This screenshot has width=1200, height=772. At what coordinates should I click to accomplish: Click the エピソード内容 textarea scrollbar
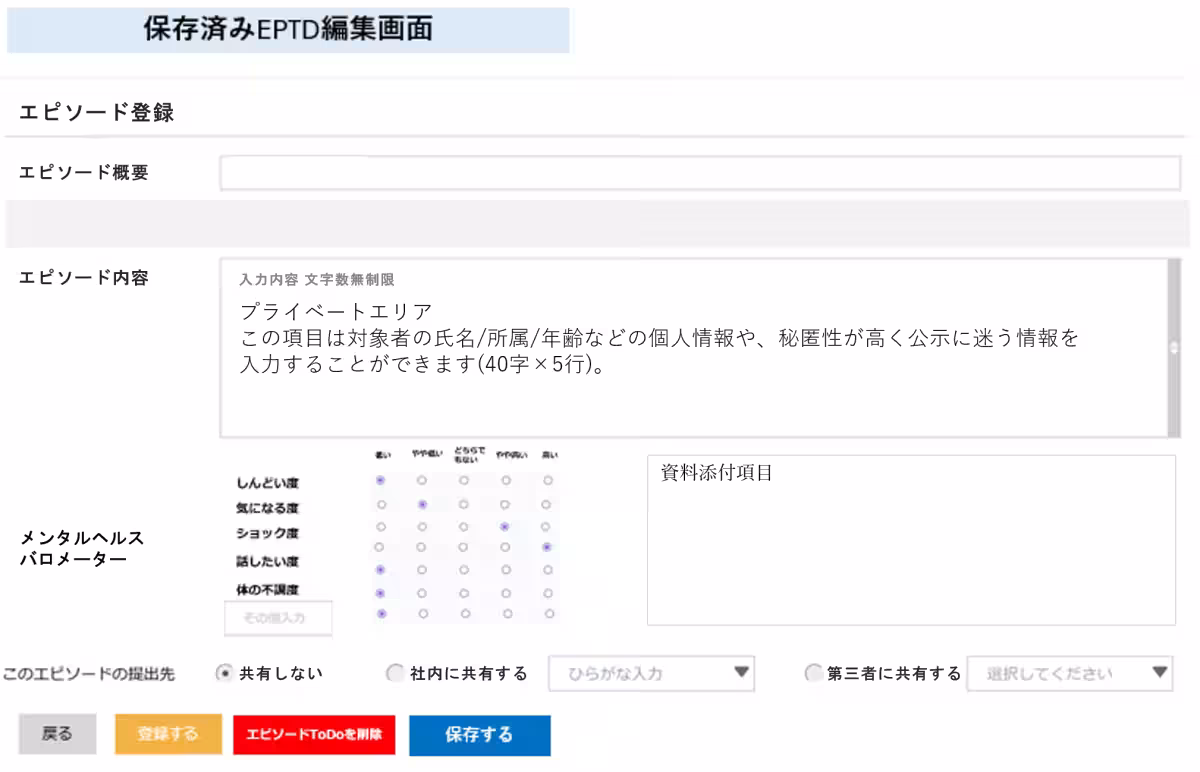point(1174,350)
